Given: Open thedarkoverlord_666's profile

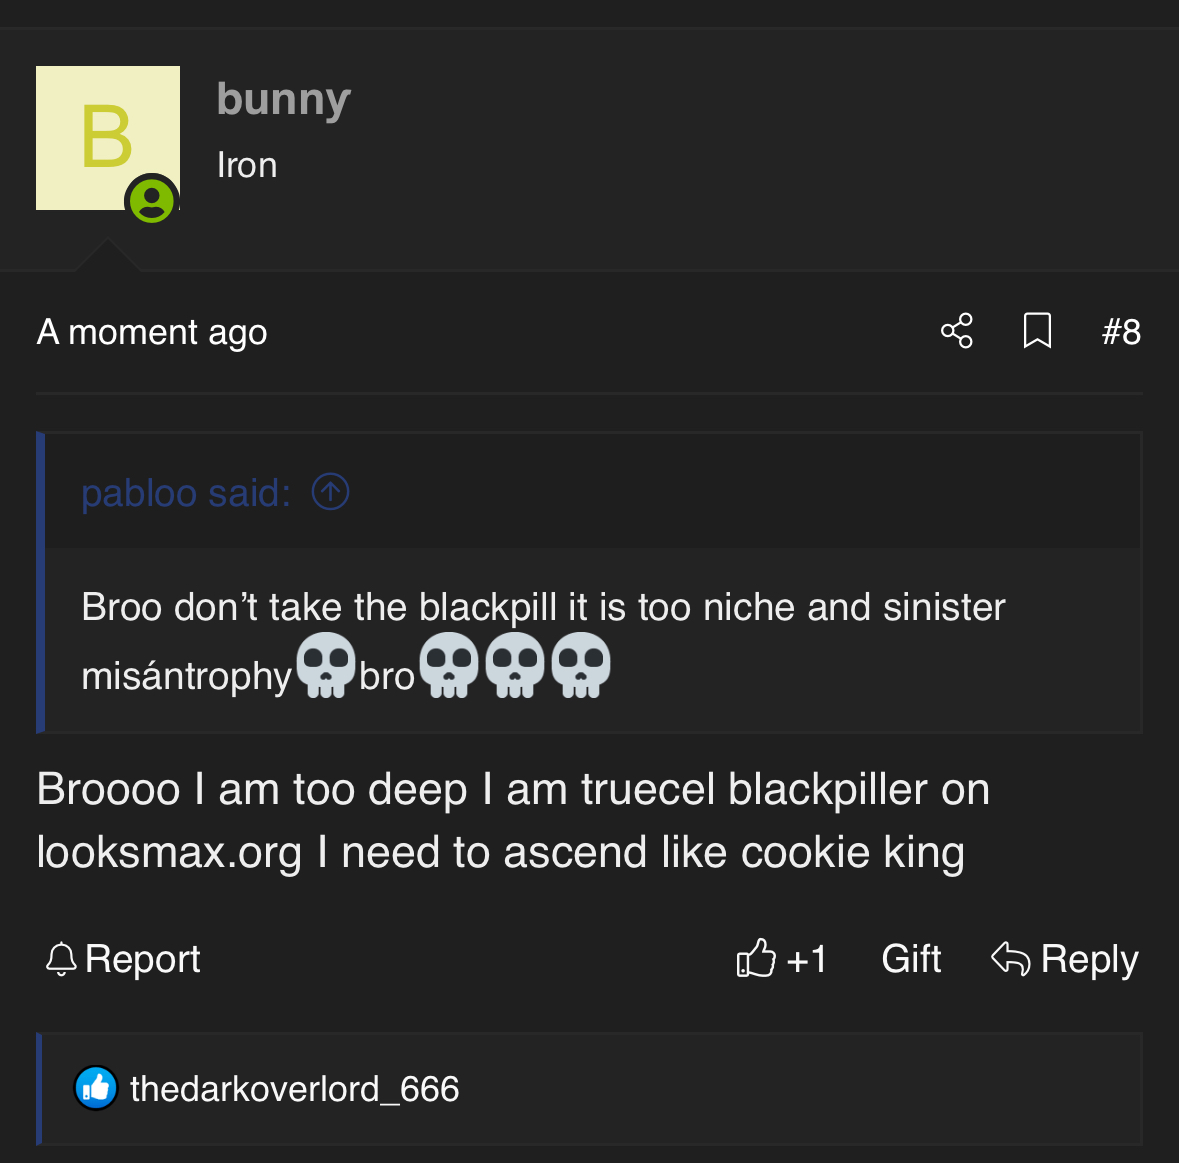Looking at the screenshot, I should pos(295,1089).
